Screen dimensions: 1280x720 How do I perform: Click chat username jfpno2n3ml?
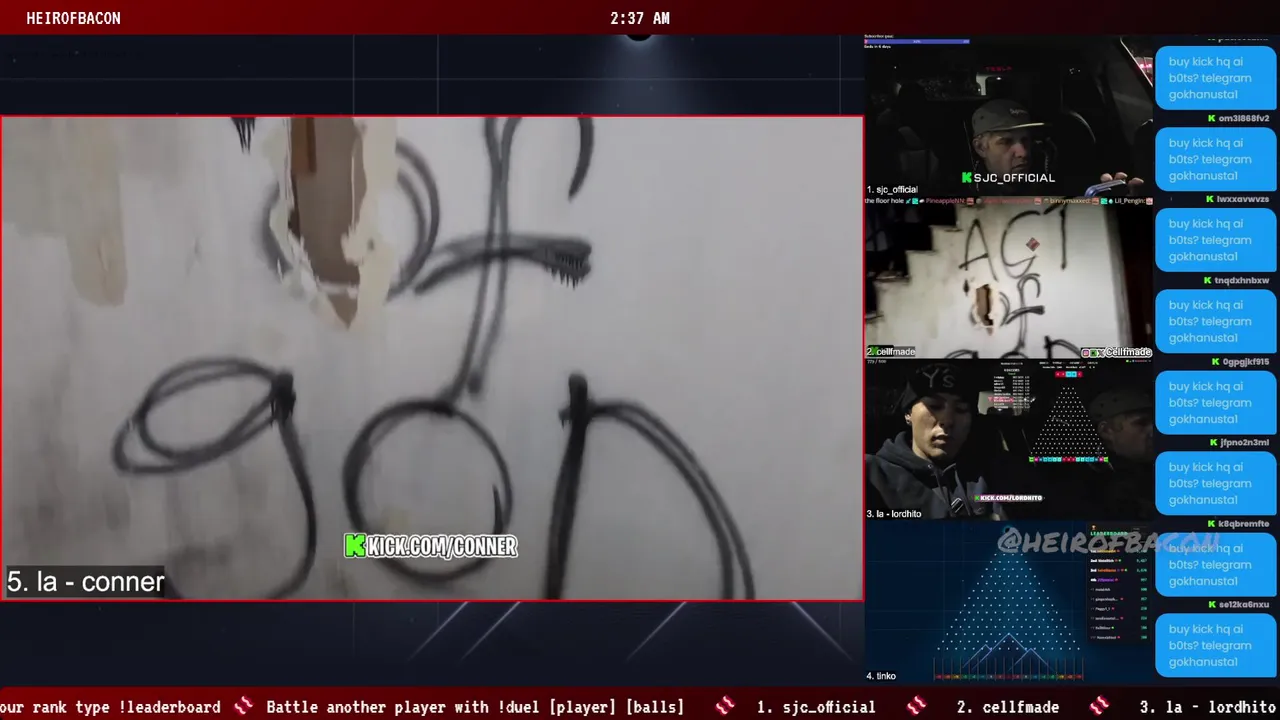coord(1244,442)
